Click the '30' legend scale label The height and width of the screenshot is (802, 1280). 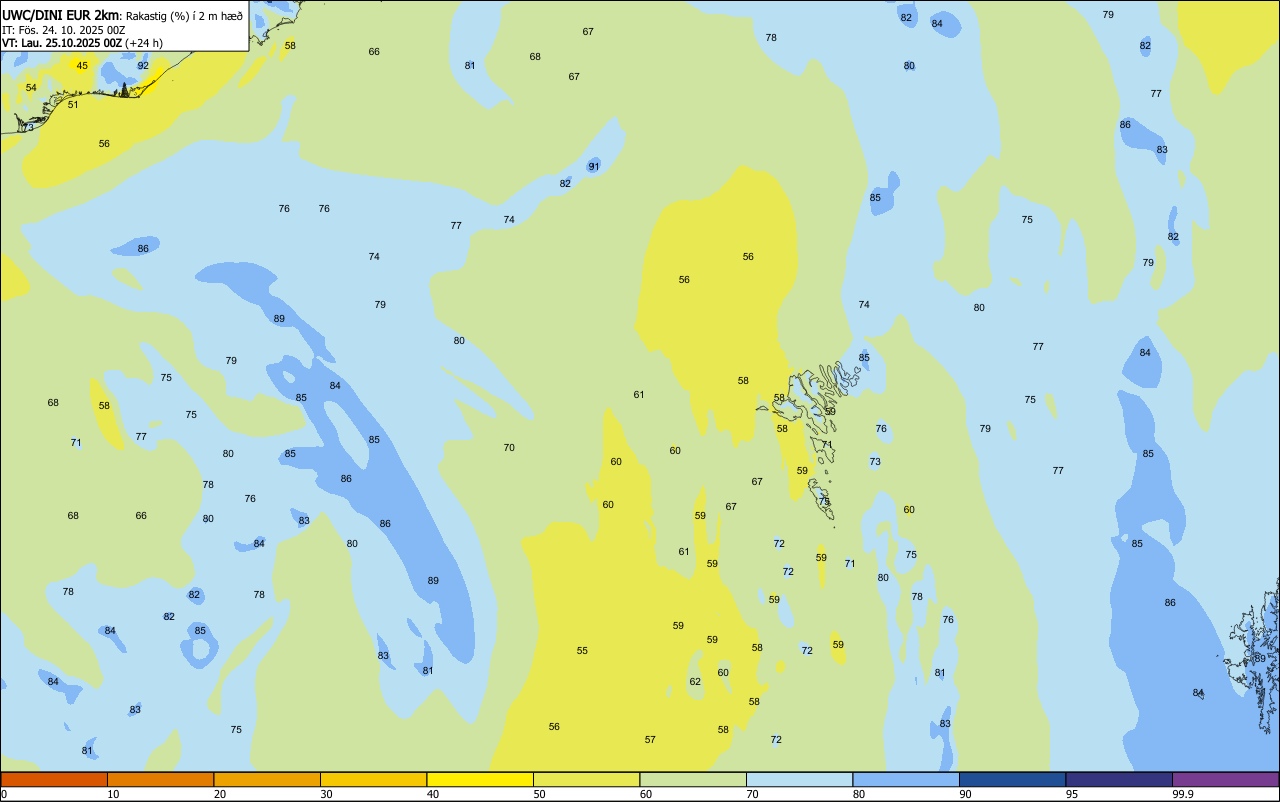click(x=326, y=794)
